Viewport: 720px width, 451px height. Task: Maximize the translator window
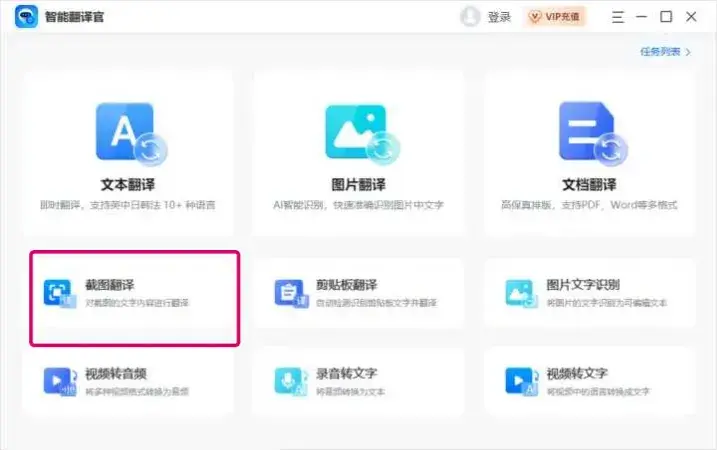click(666, 17)
